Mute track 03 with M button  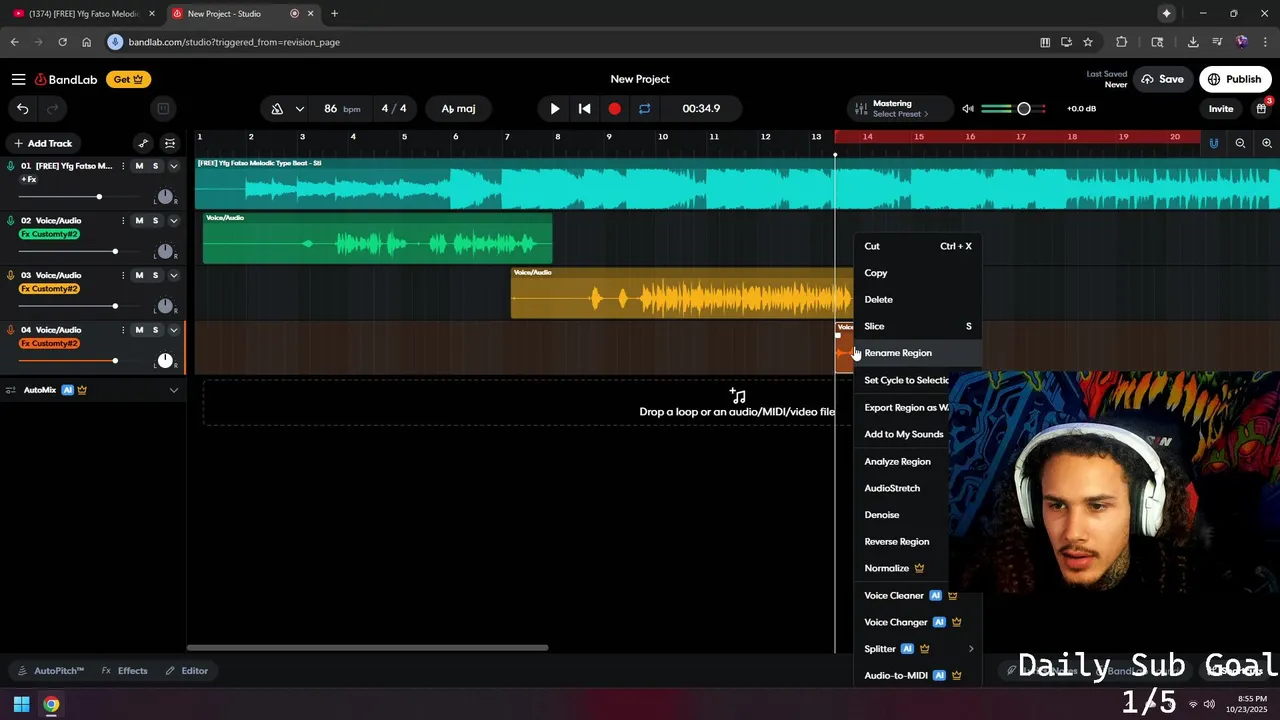click(139, 275)
